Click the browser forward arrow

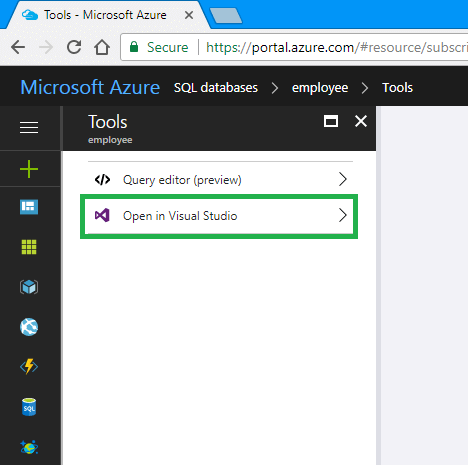[46, 47]
